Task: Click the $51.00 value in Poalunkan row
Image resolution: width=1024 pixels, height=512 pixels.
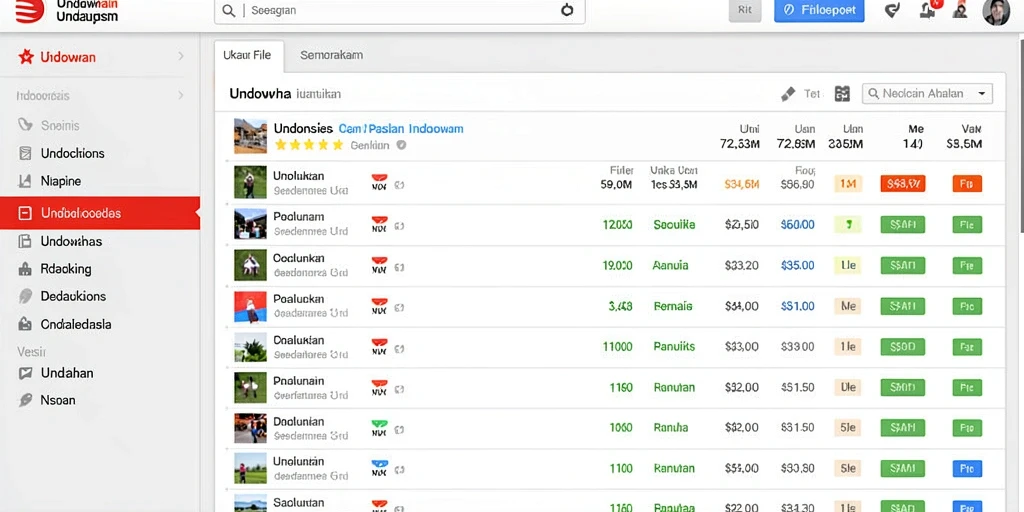Action: click(x=797, y=306)
